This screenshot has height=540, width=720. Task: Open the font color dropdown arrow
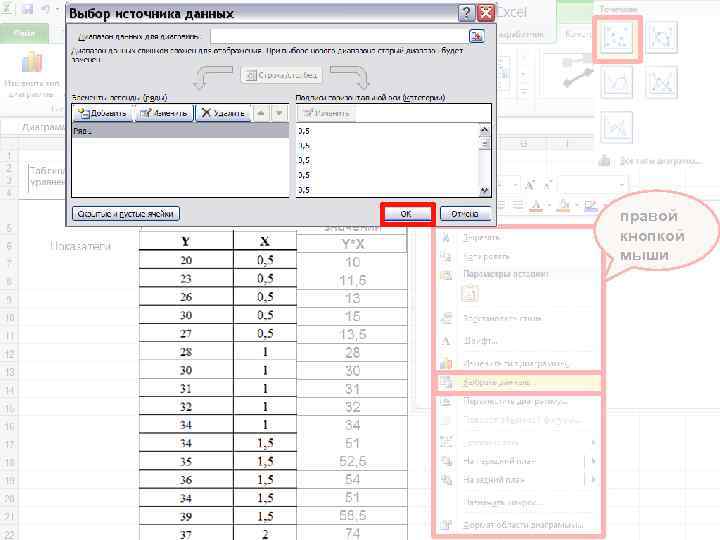(x=549, y=206)
